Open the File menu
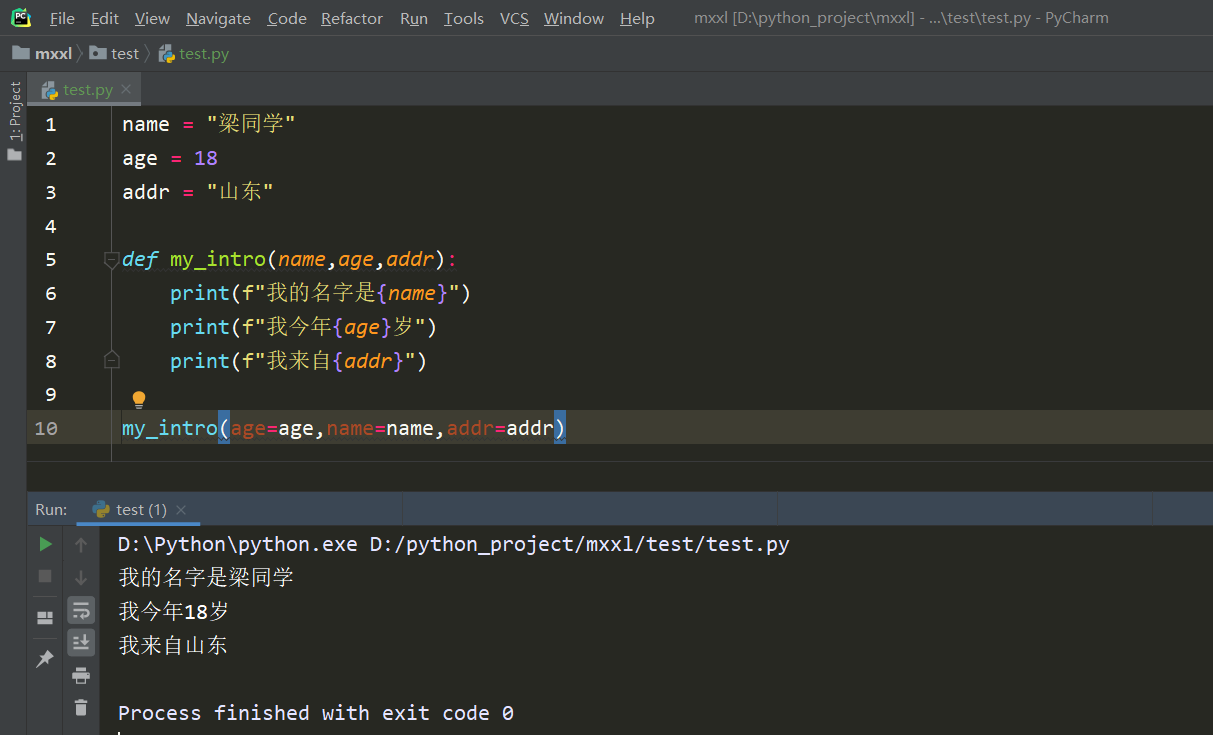Screen dimensions: 1213x735 62,18
